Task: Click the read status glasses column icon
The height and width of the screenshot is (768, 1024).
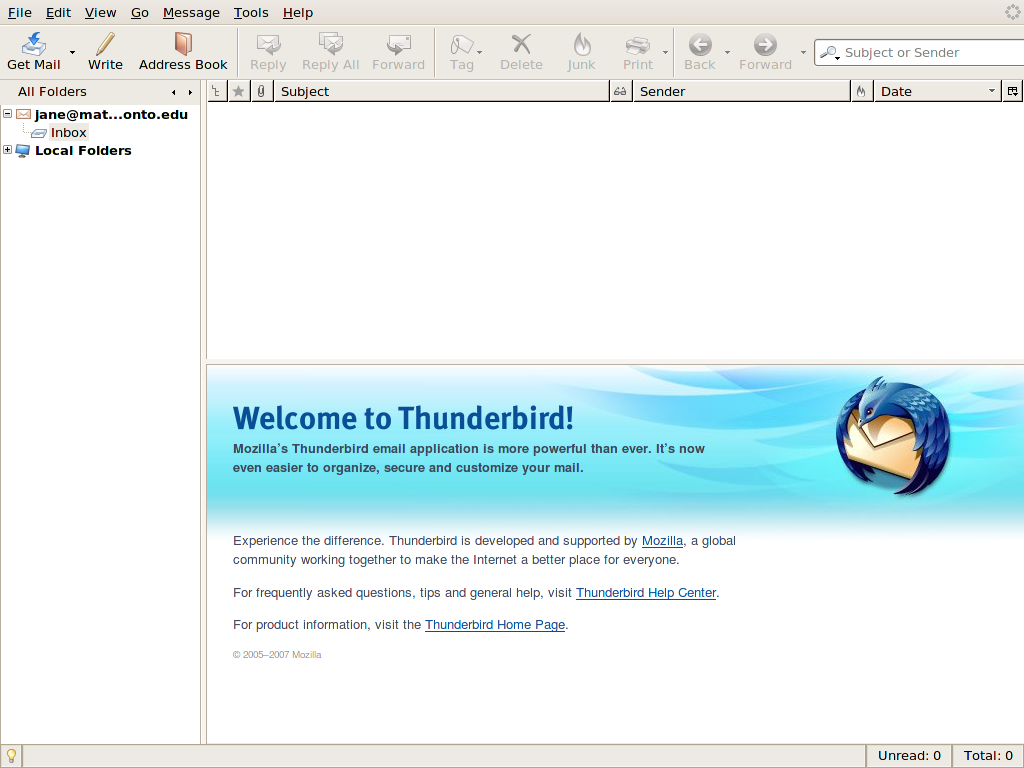Action: (x=620, y=91)
